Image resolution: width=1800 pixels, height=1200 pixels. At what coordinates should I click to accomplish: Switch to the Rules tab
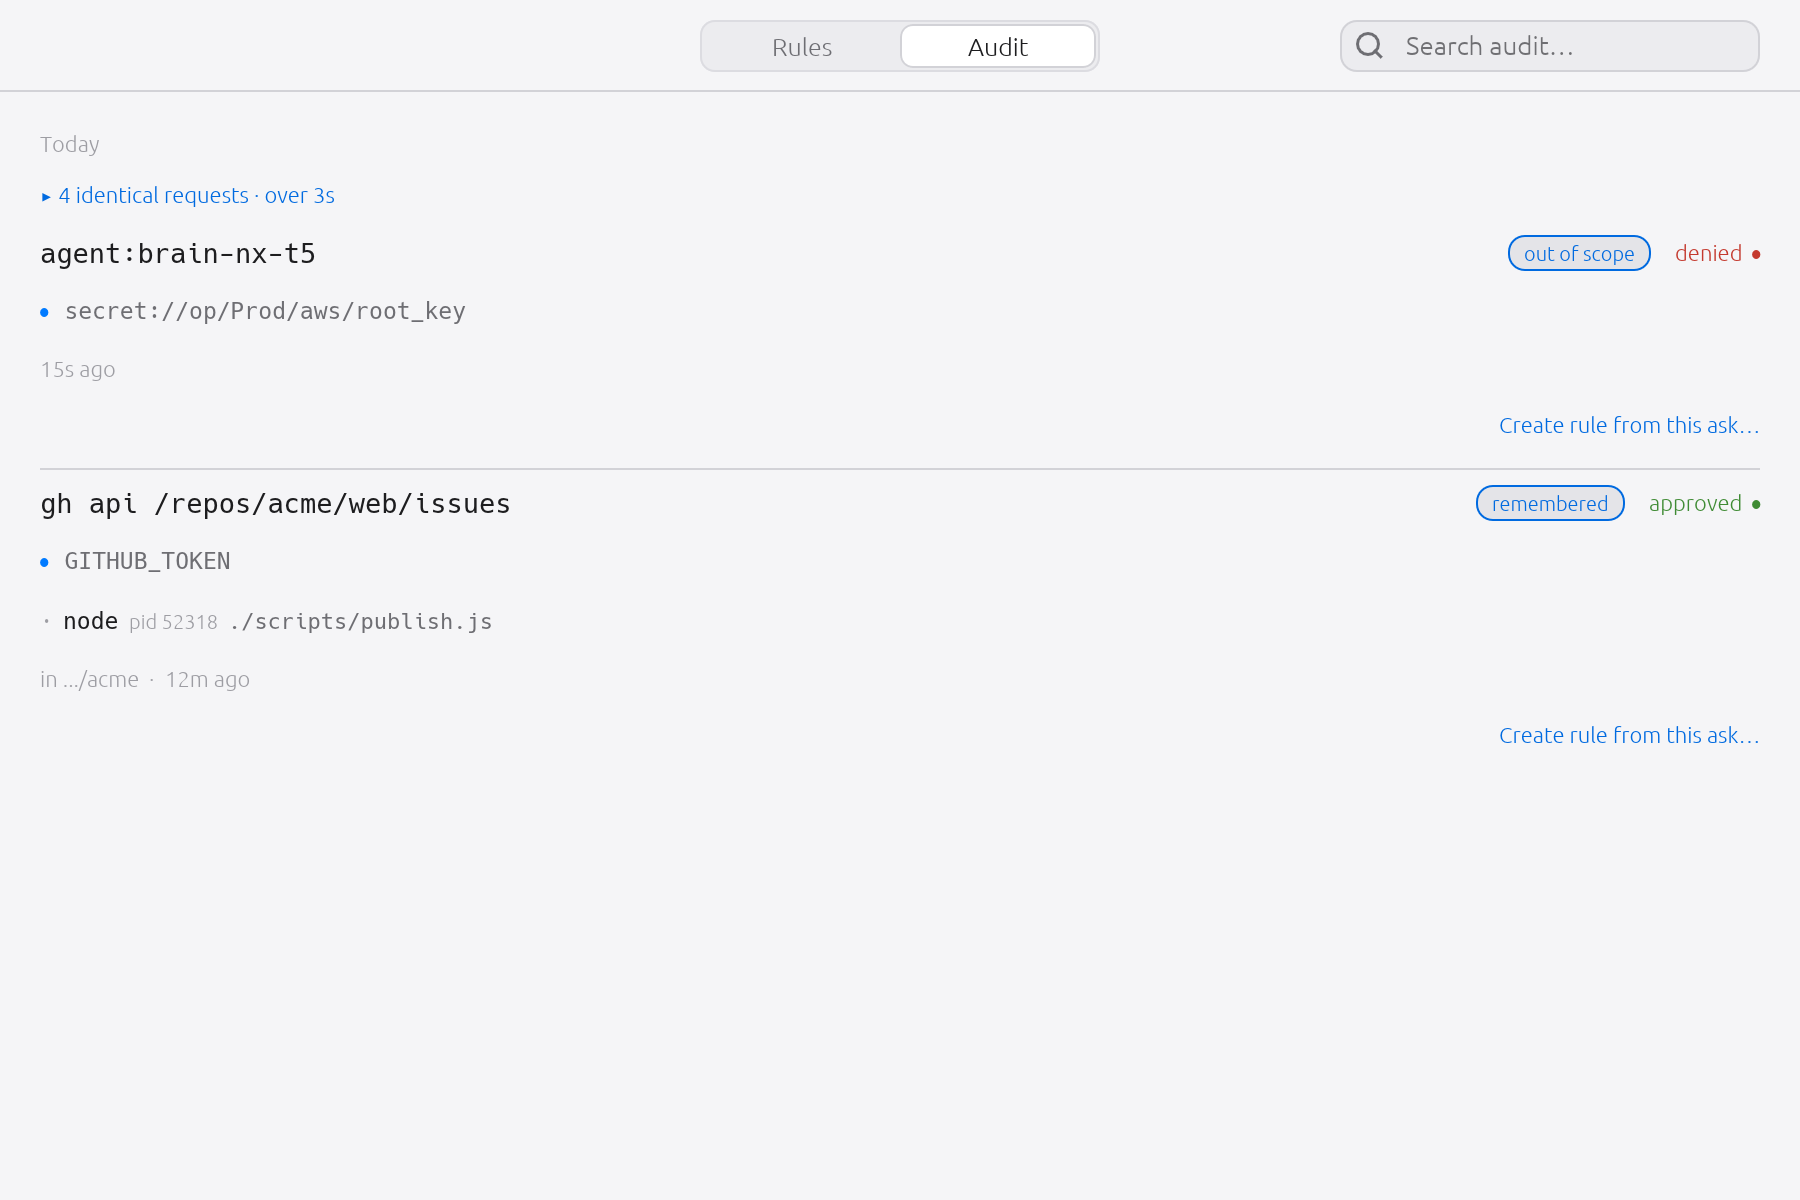tap(802, 47)
